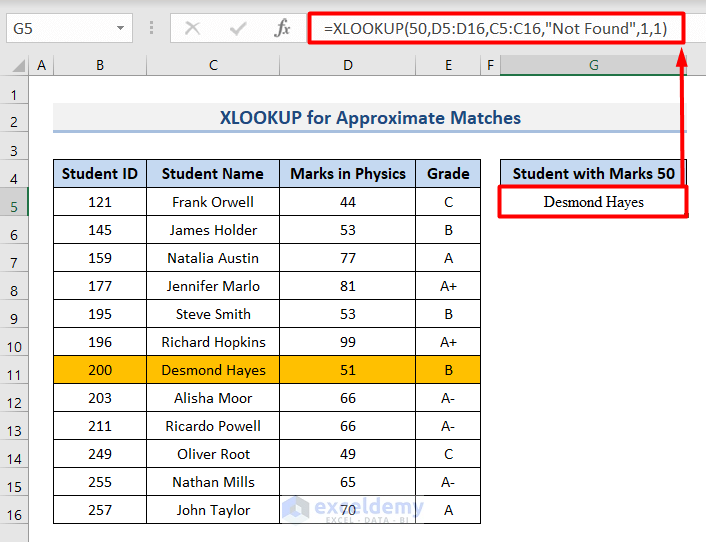Select column B header

coord(100,66)
